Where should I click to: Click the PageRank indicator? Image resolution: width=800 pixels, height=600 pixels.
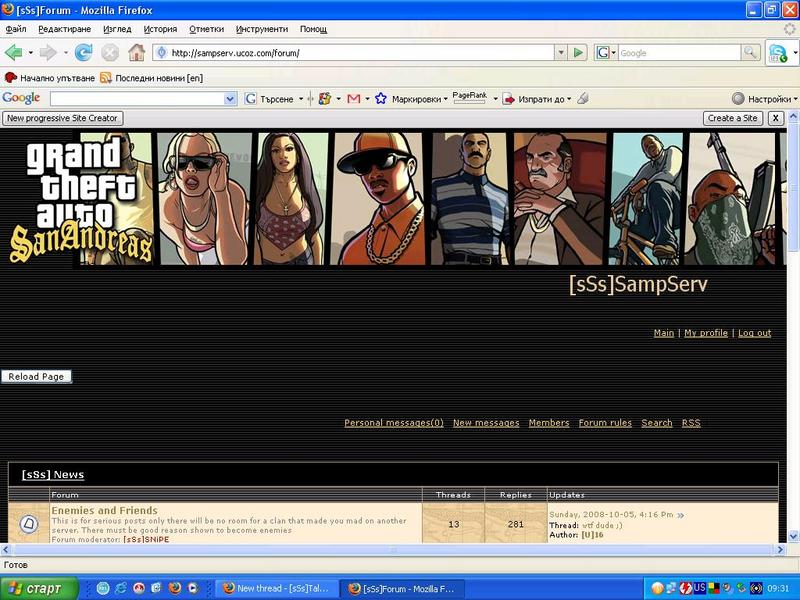469,97
